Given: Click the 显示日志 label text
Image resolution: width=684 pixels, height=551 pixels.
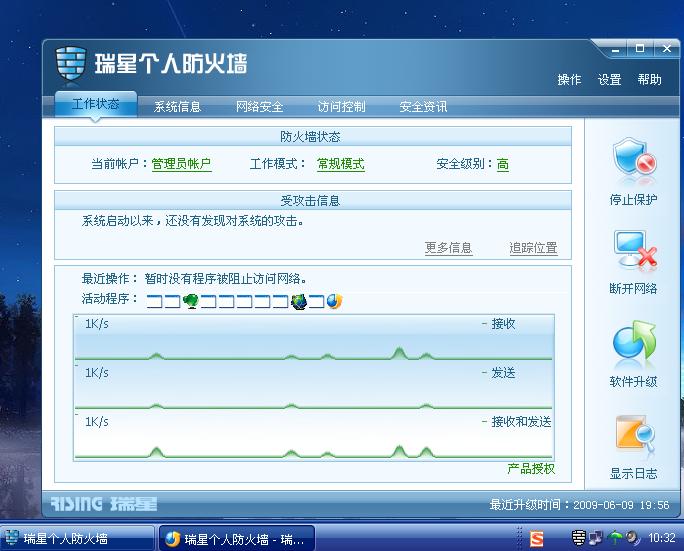Looking at the screenshot, I should (x=633, y=473).
